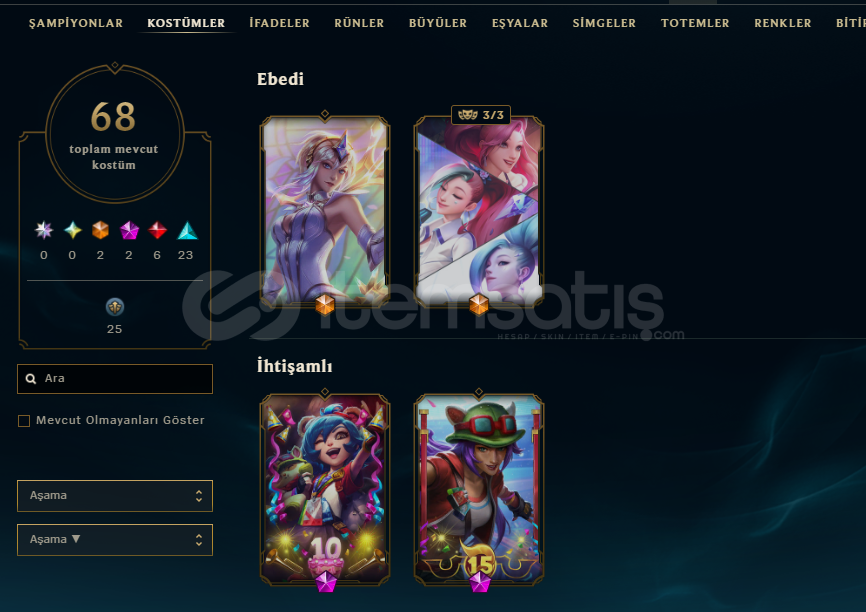866x612 pixels.
Task: Click the magenta Mythic rarity gem icon
Action: pyautogui.click(x=129, y=230)
